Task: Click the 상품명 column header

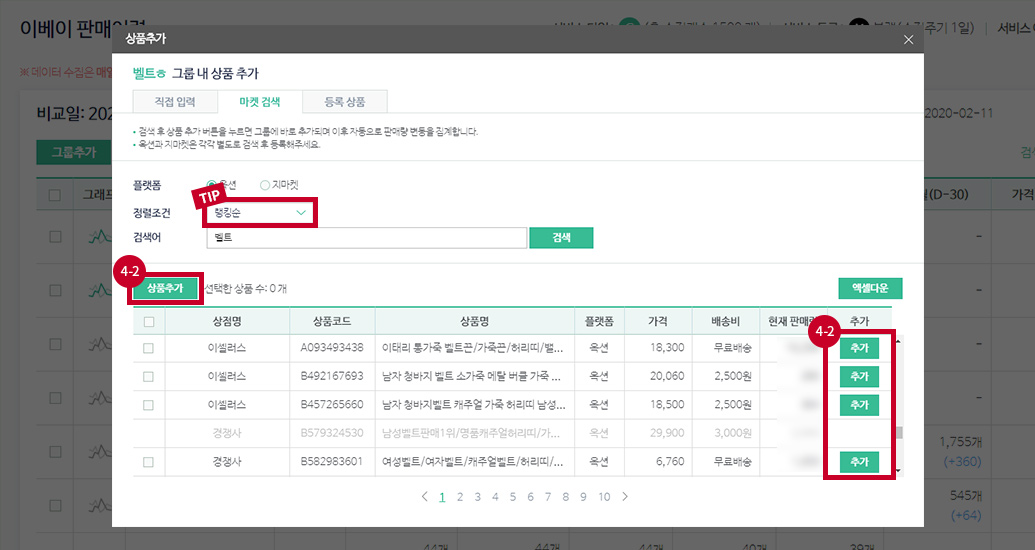Action: [x=475, y=322]
